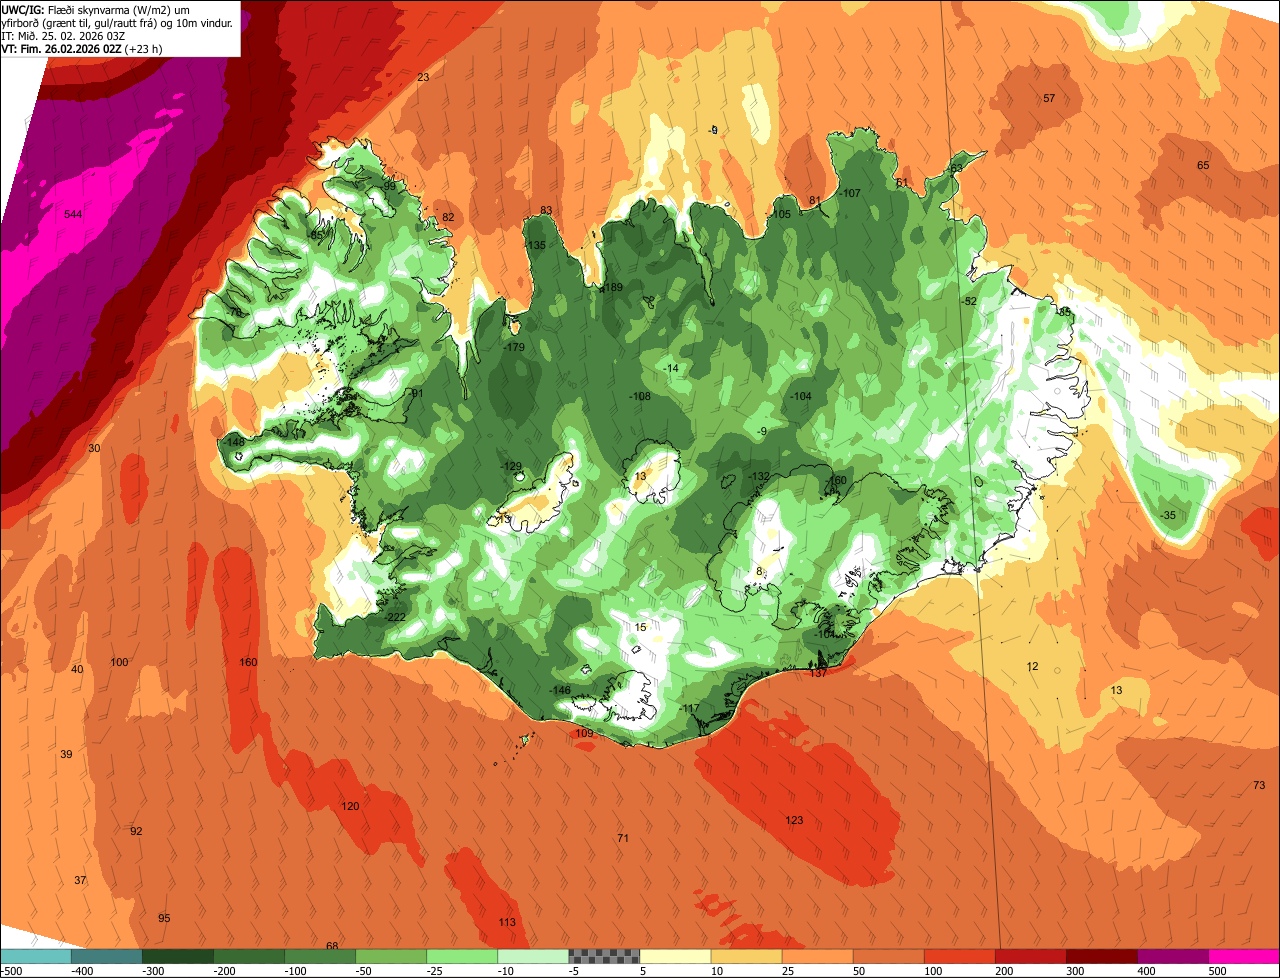Click the 71 value in the south ocean
Image resolution: width=1280 pixels, height=978 pixels.
pos(623,838)
